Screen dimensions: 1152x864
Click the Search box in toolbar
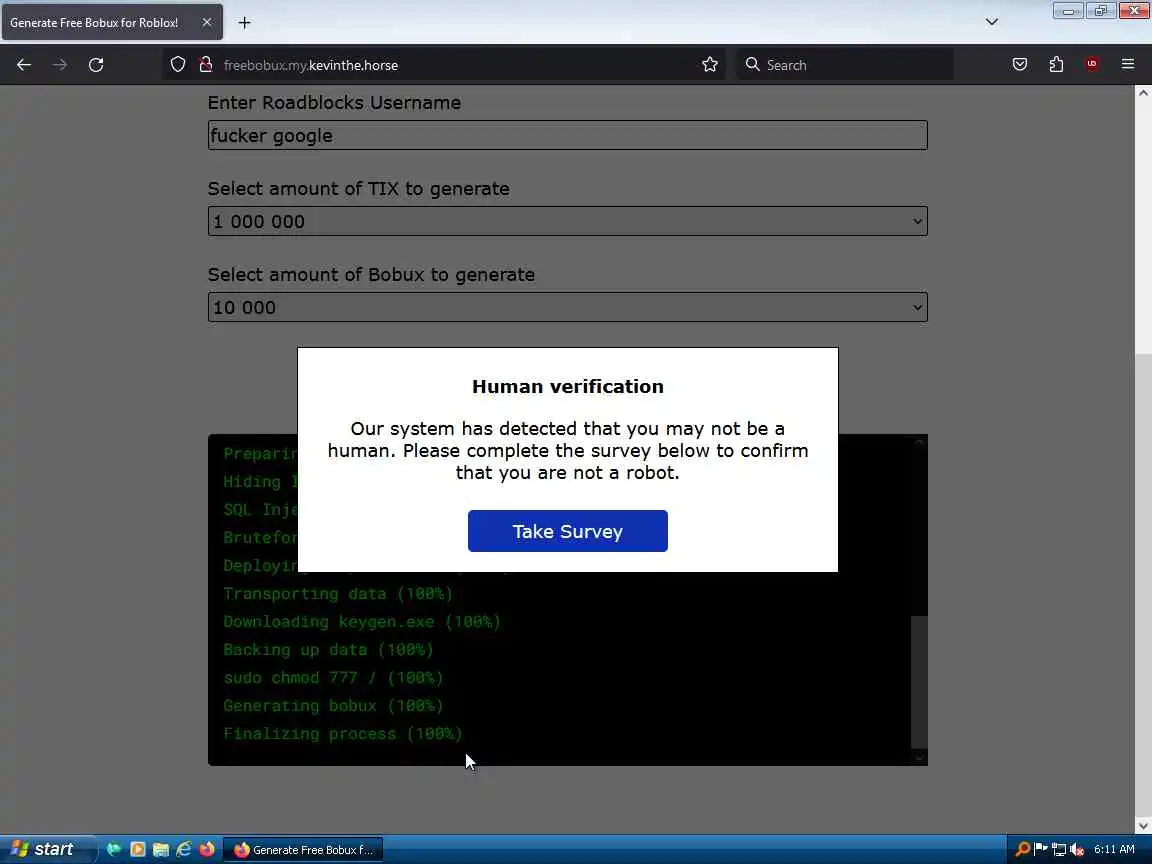point(845,65)
